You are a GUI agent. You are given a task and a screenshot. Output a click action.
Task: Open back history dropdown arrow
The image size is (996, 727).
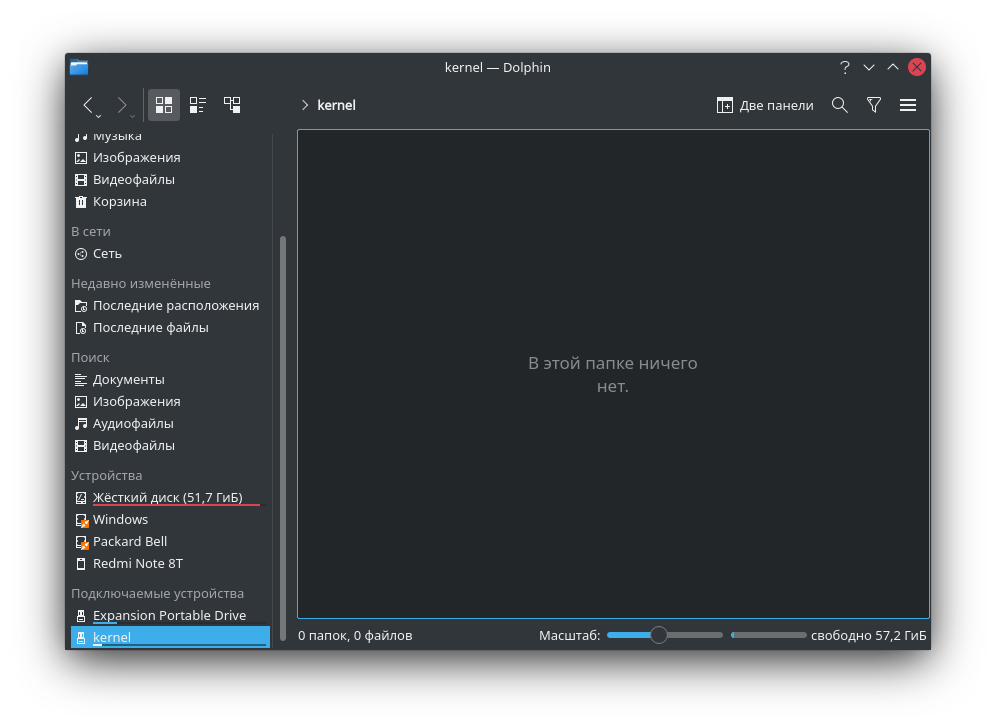tap(99, 116)
